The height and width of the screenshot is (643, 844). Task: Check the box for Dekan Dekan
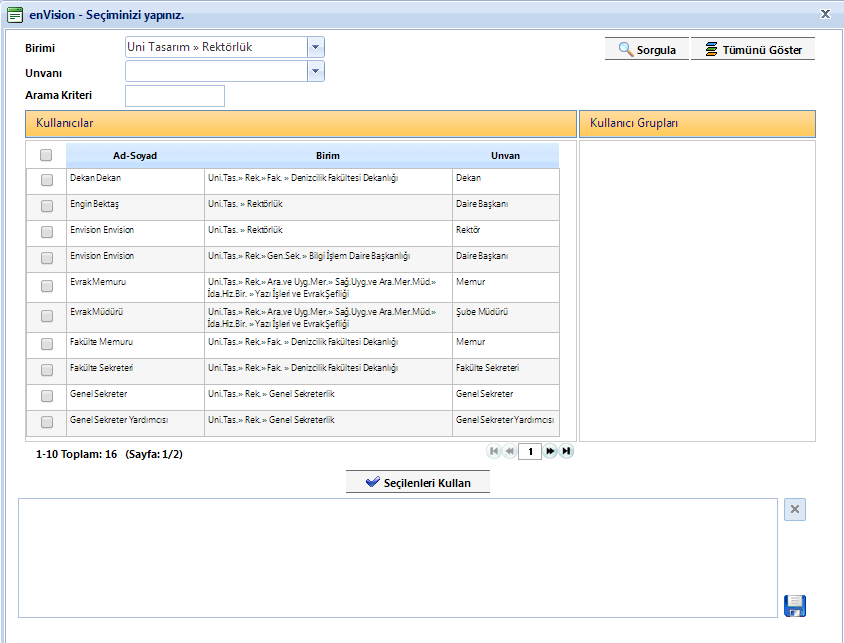pos(47,180)
